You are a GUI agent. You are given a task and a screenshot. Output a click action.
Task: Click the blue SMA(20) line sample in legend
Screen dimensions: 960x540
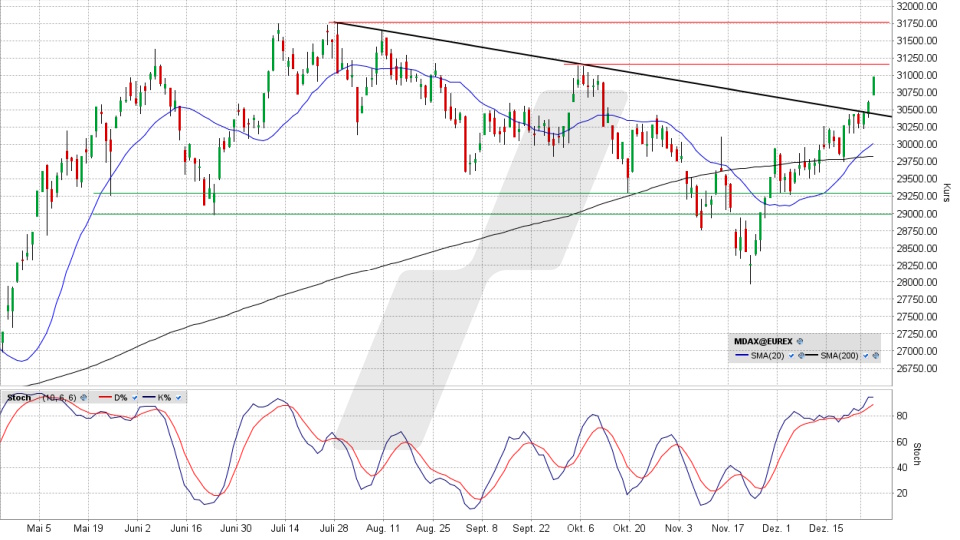tap(741, 355)
